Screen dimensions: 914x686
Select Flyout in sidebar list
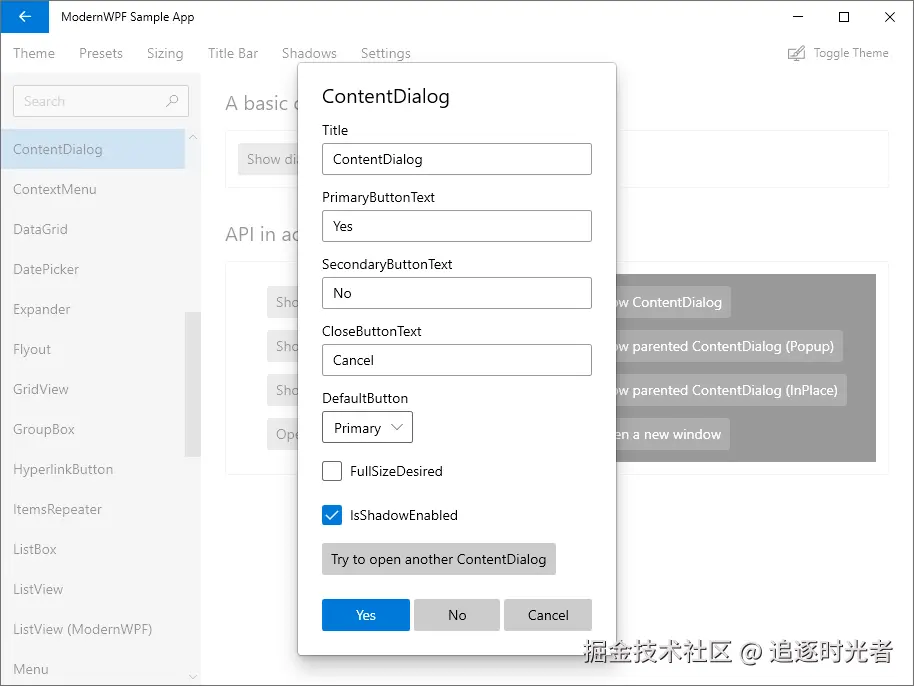[x=93, y=349]
